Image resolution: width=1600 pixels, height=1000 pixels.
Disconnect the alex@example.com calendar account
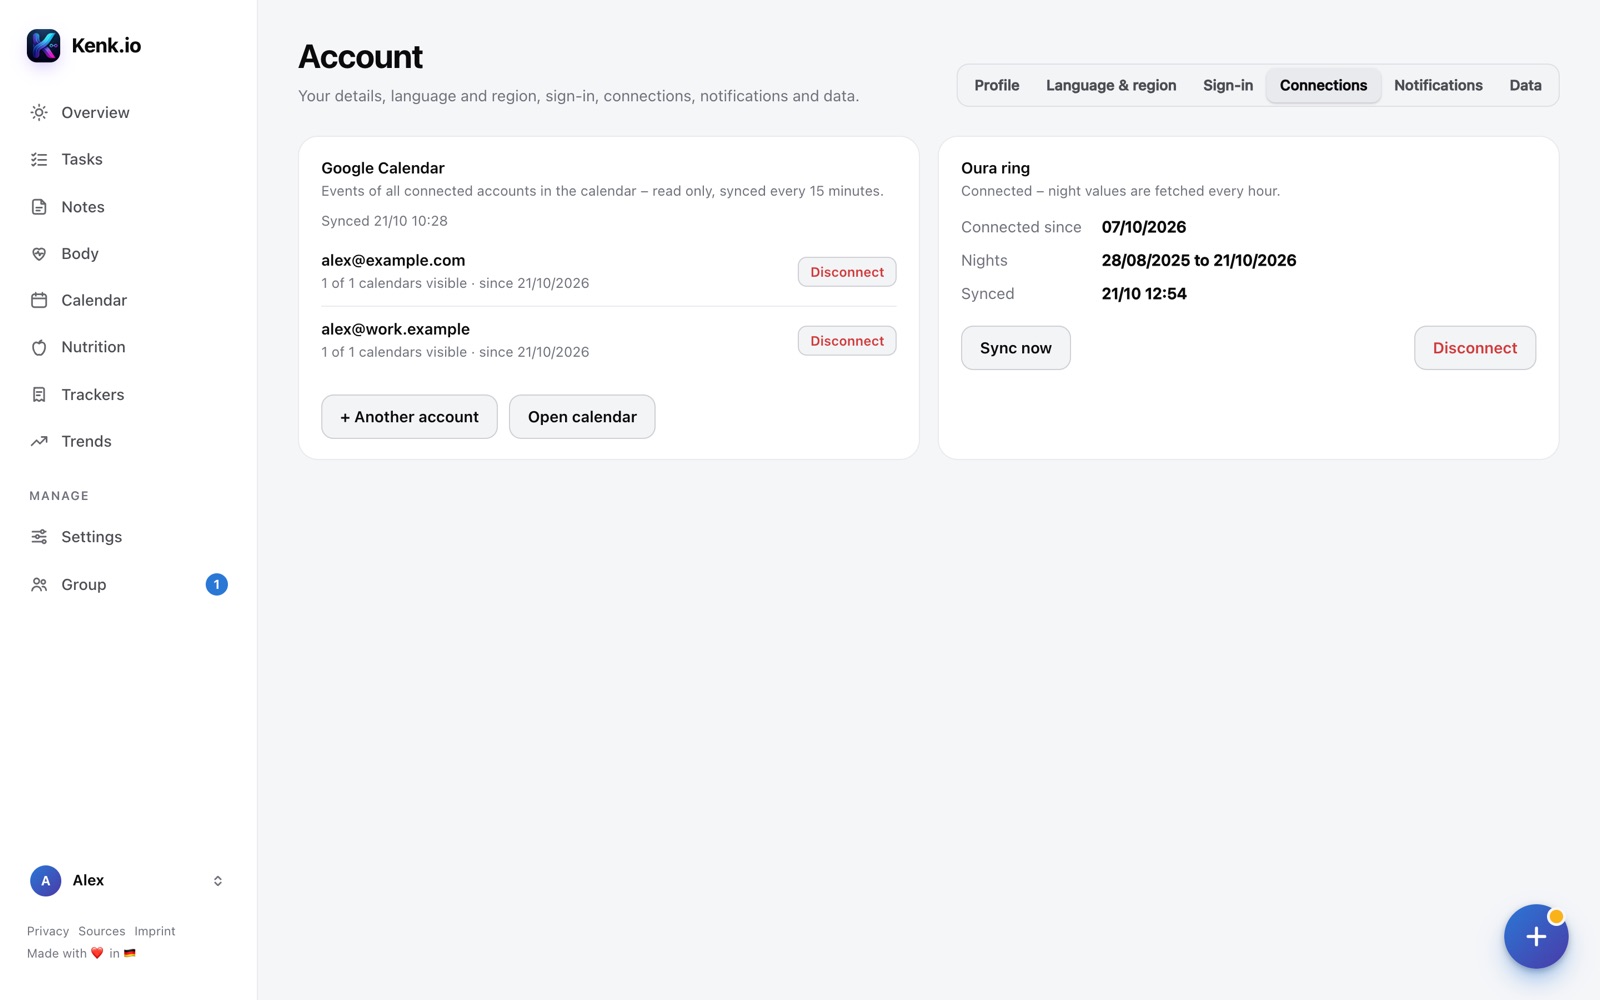pos(847,272)
